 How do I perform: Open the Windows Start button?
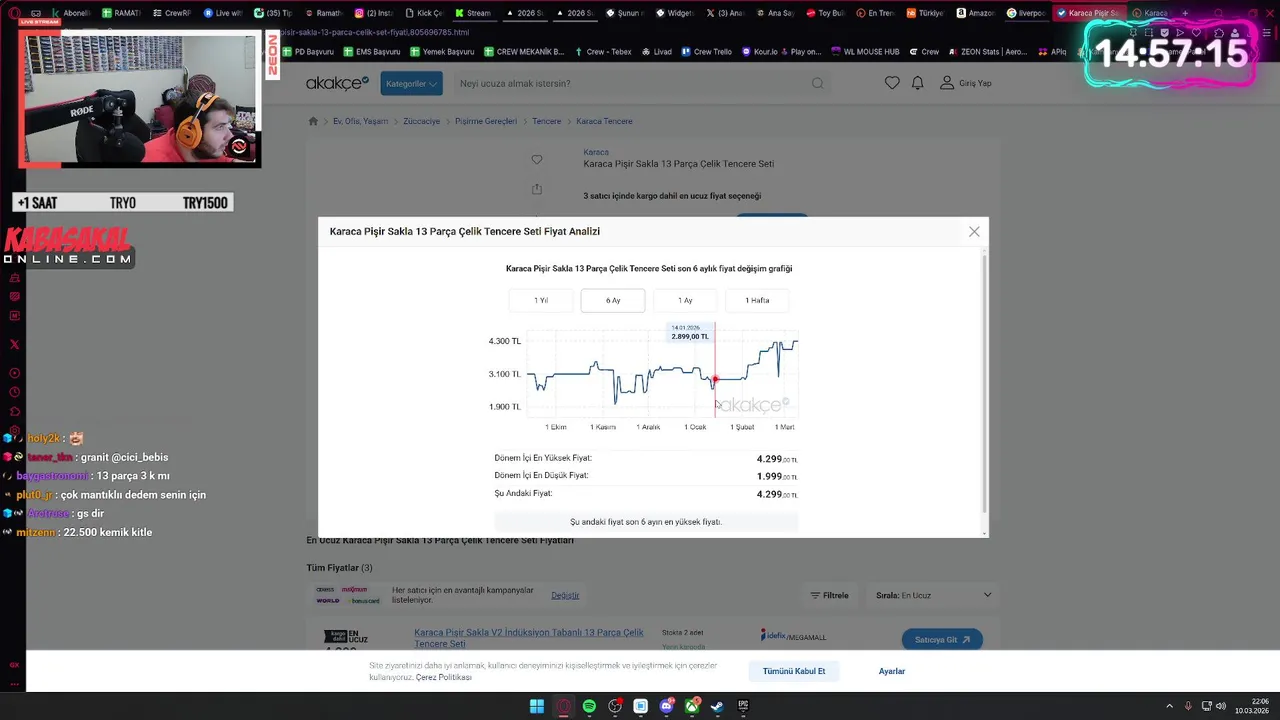click(537, 706)
